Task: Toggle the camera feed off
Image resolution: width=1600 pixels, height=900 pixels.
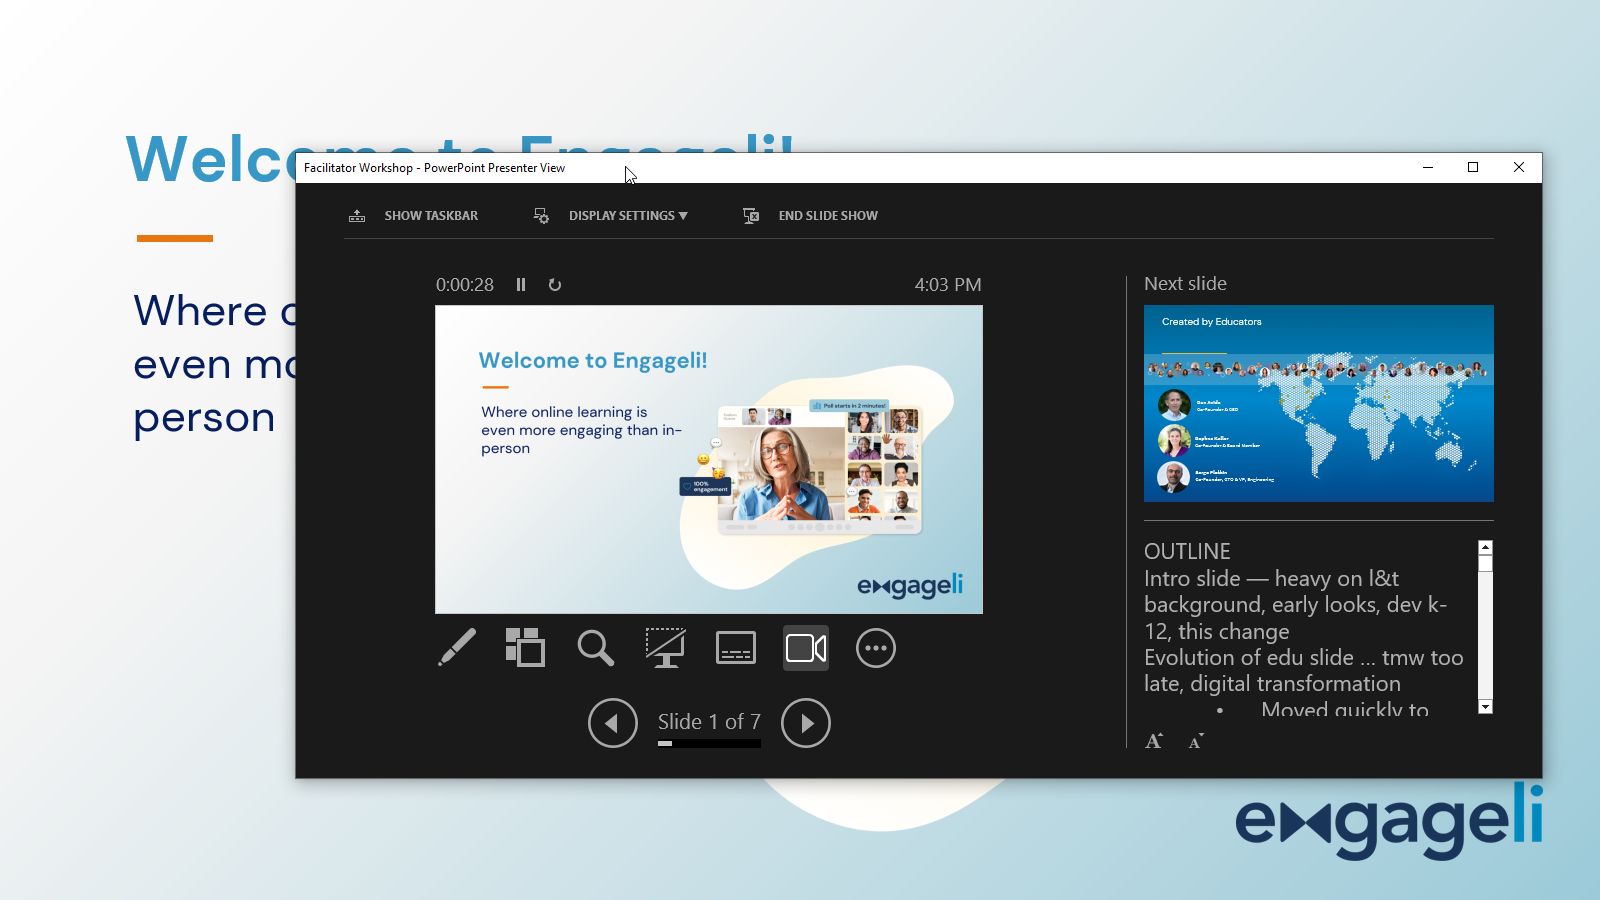Action: pos(805,647)
